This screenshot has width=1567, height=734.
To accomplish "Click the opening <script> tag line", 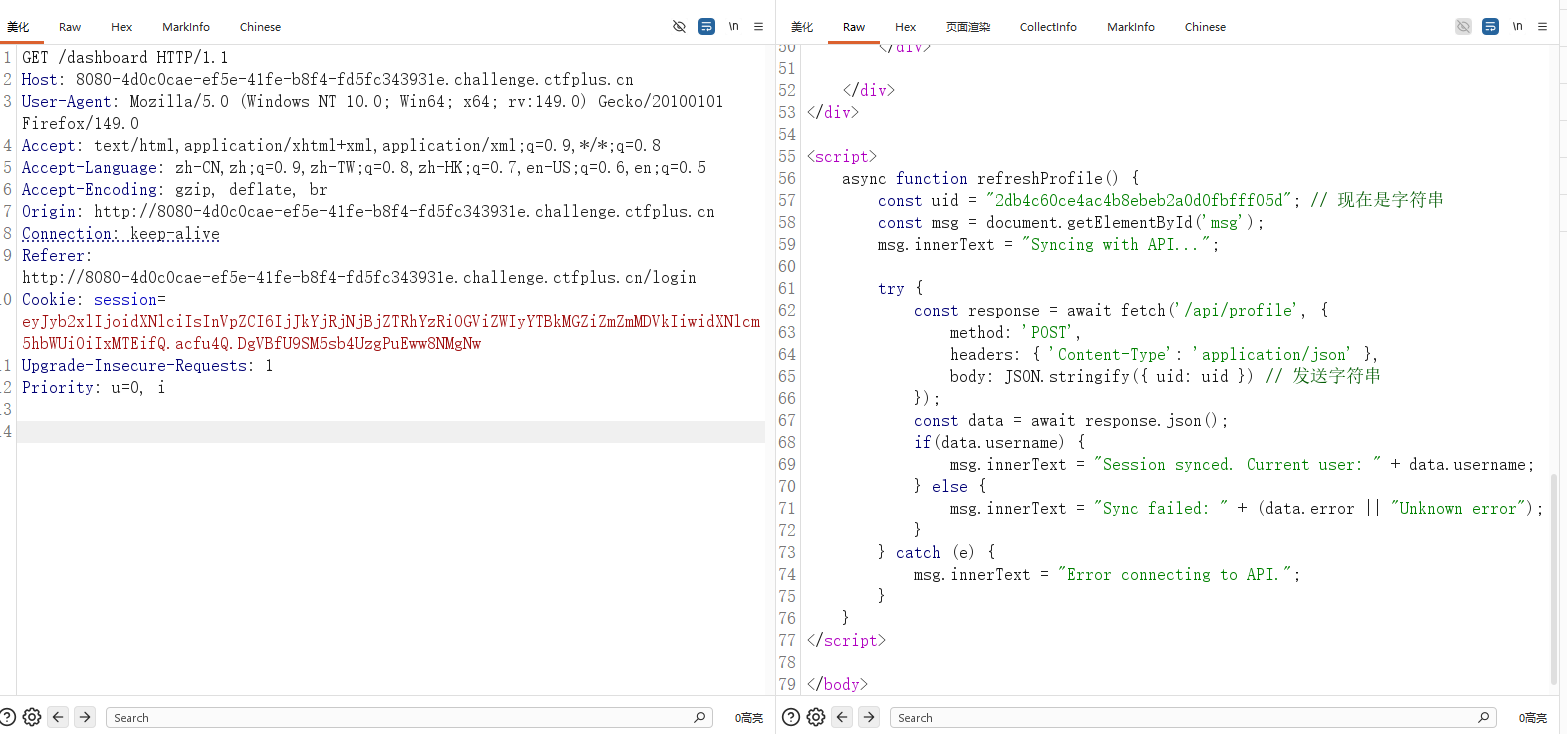I will [842, 157].
